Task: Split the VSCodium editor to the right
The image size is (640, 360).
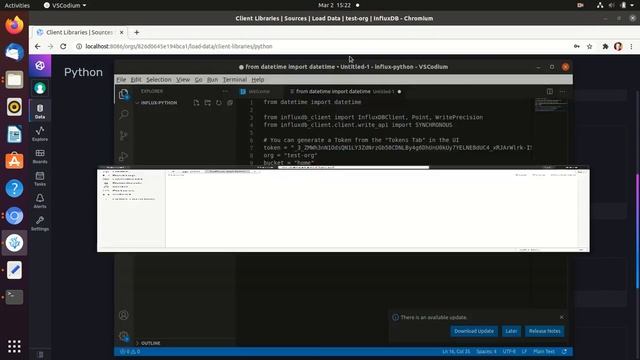Action: pyautogui.click(x=550, y=91)
